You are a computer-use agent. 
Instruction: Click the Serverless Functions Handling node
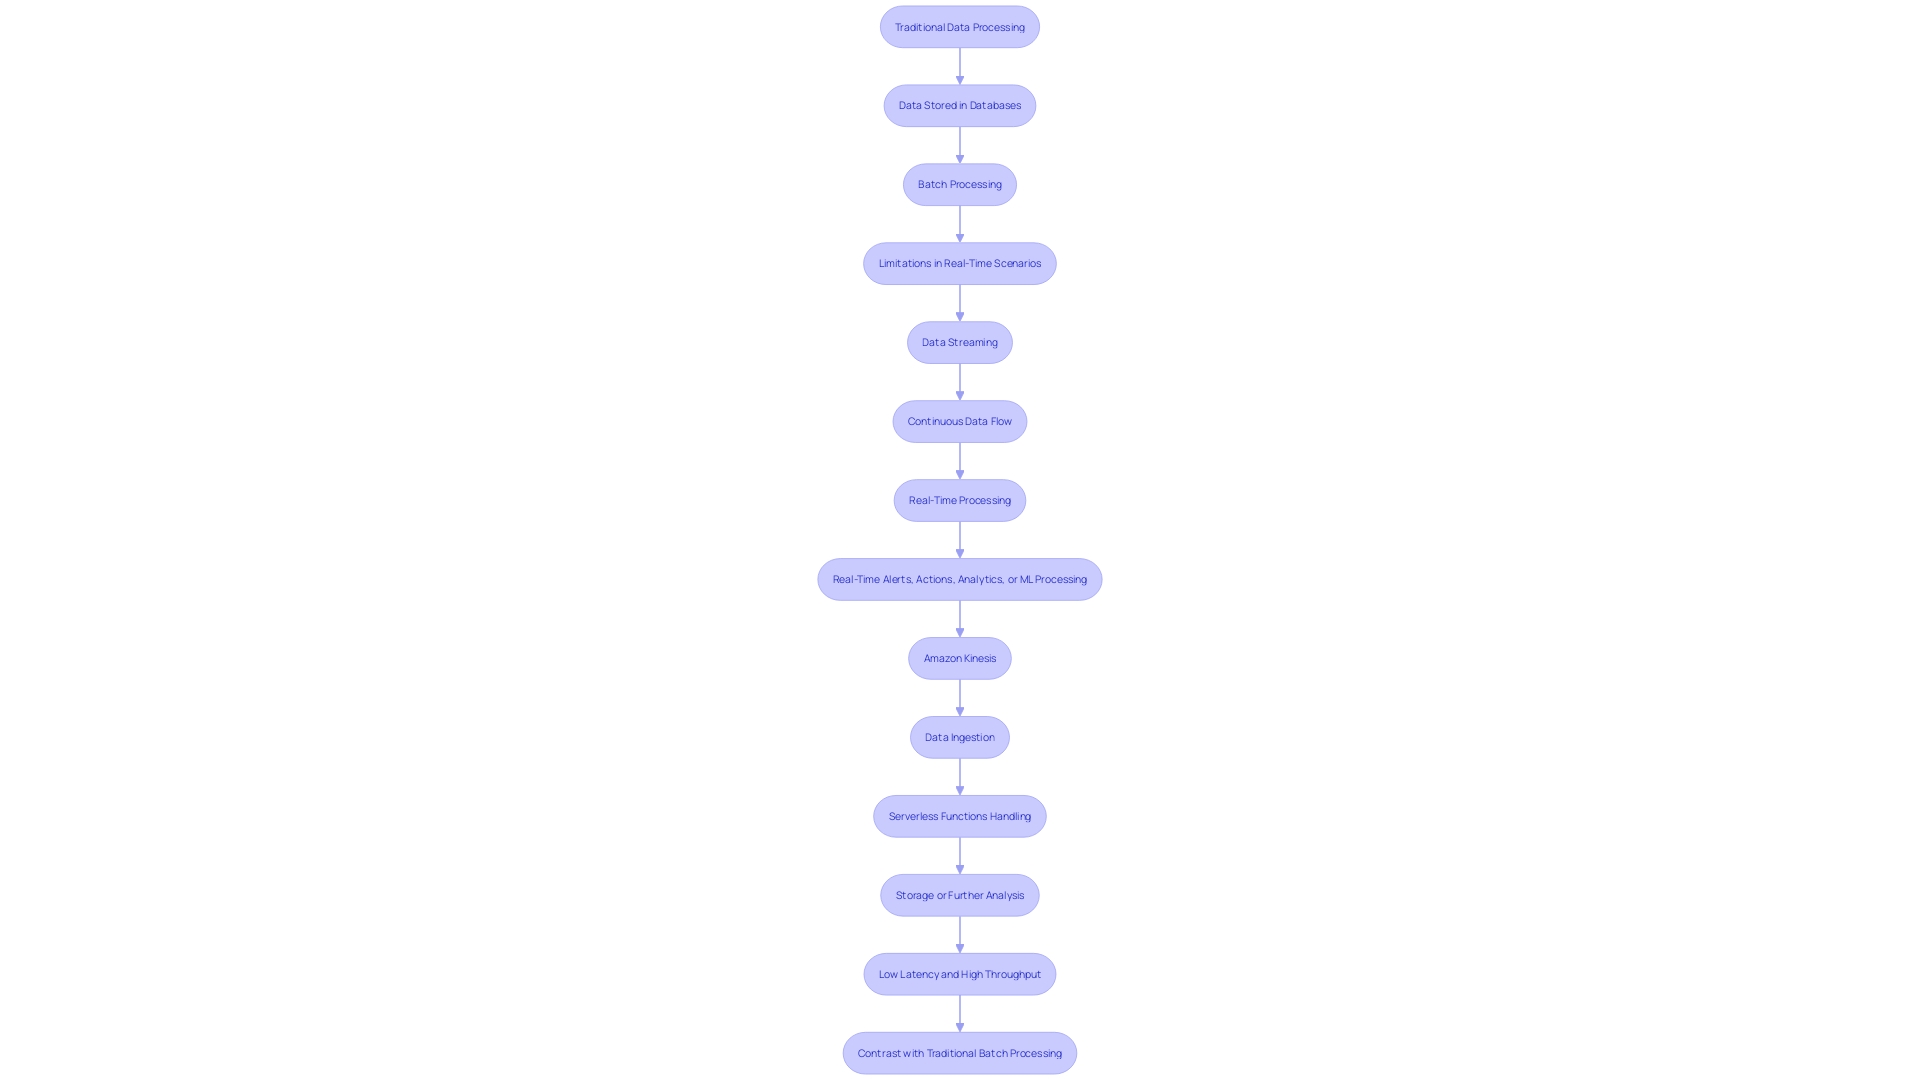[960, 815]
